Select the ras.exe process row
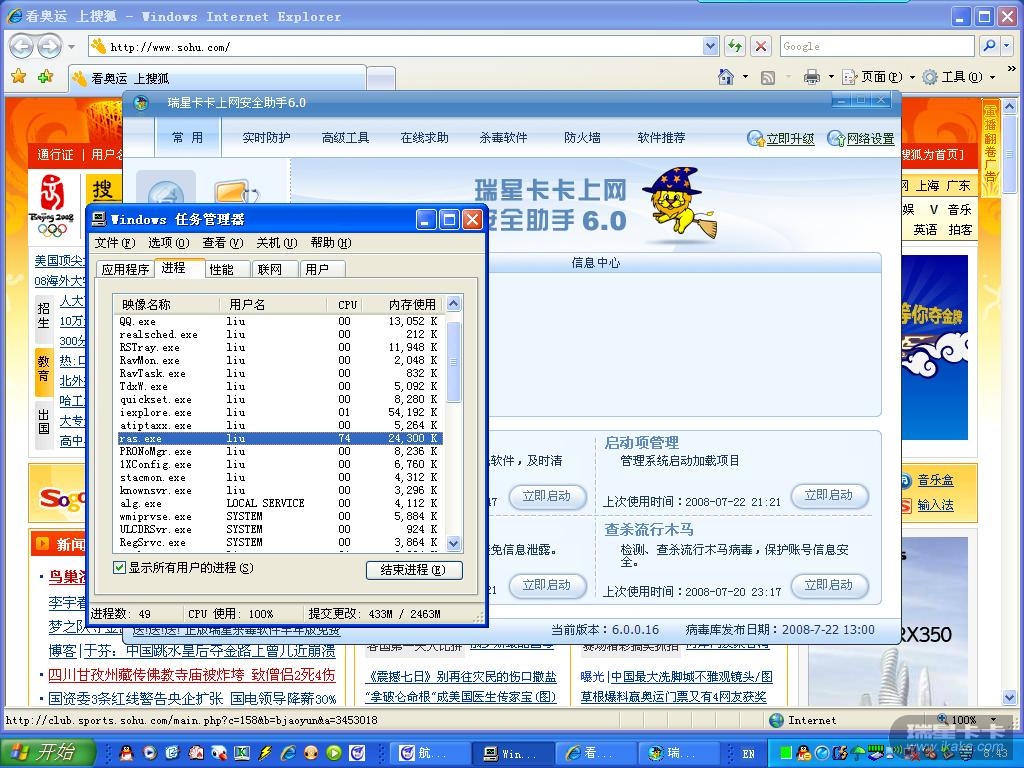Image resolution: width=1024 pixels, height=768 pixels. pos(280,438)
